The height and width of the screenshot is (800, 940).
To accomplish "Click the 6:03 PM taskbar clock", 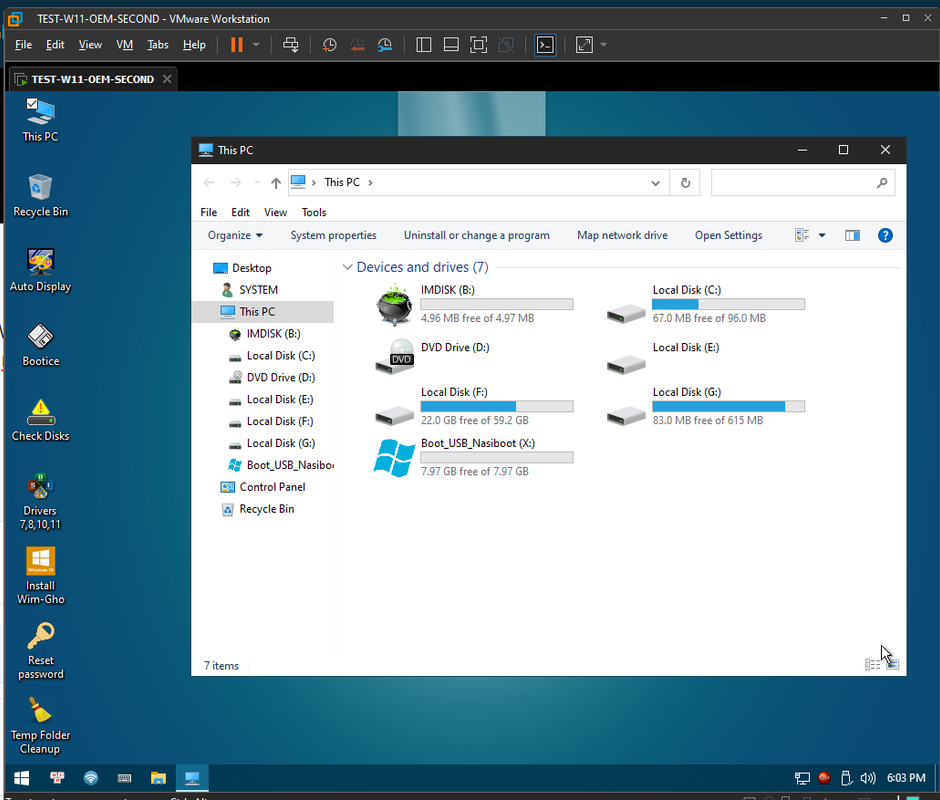I will (x=906, y=778).
